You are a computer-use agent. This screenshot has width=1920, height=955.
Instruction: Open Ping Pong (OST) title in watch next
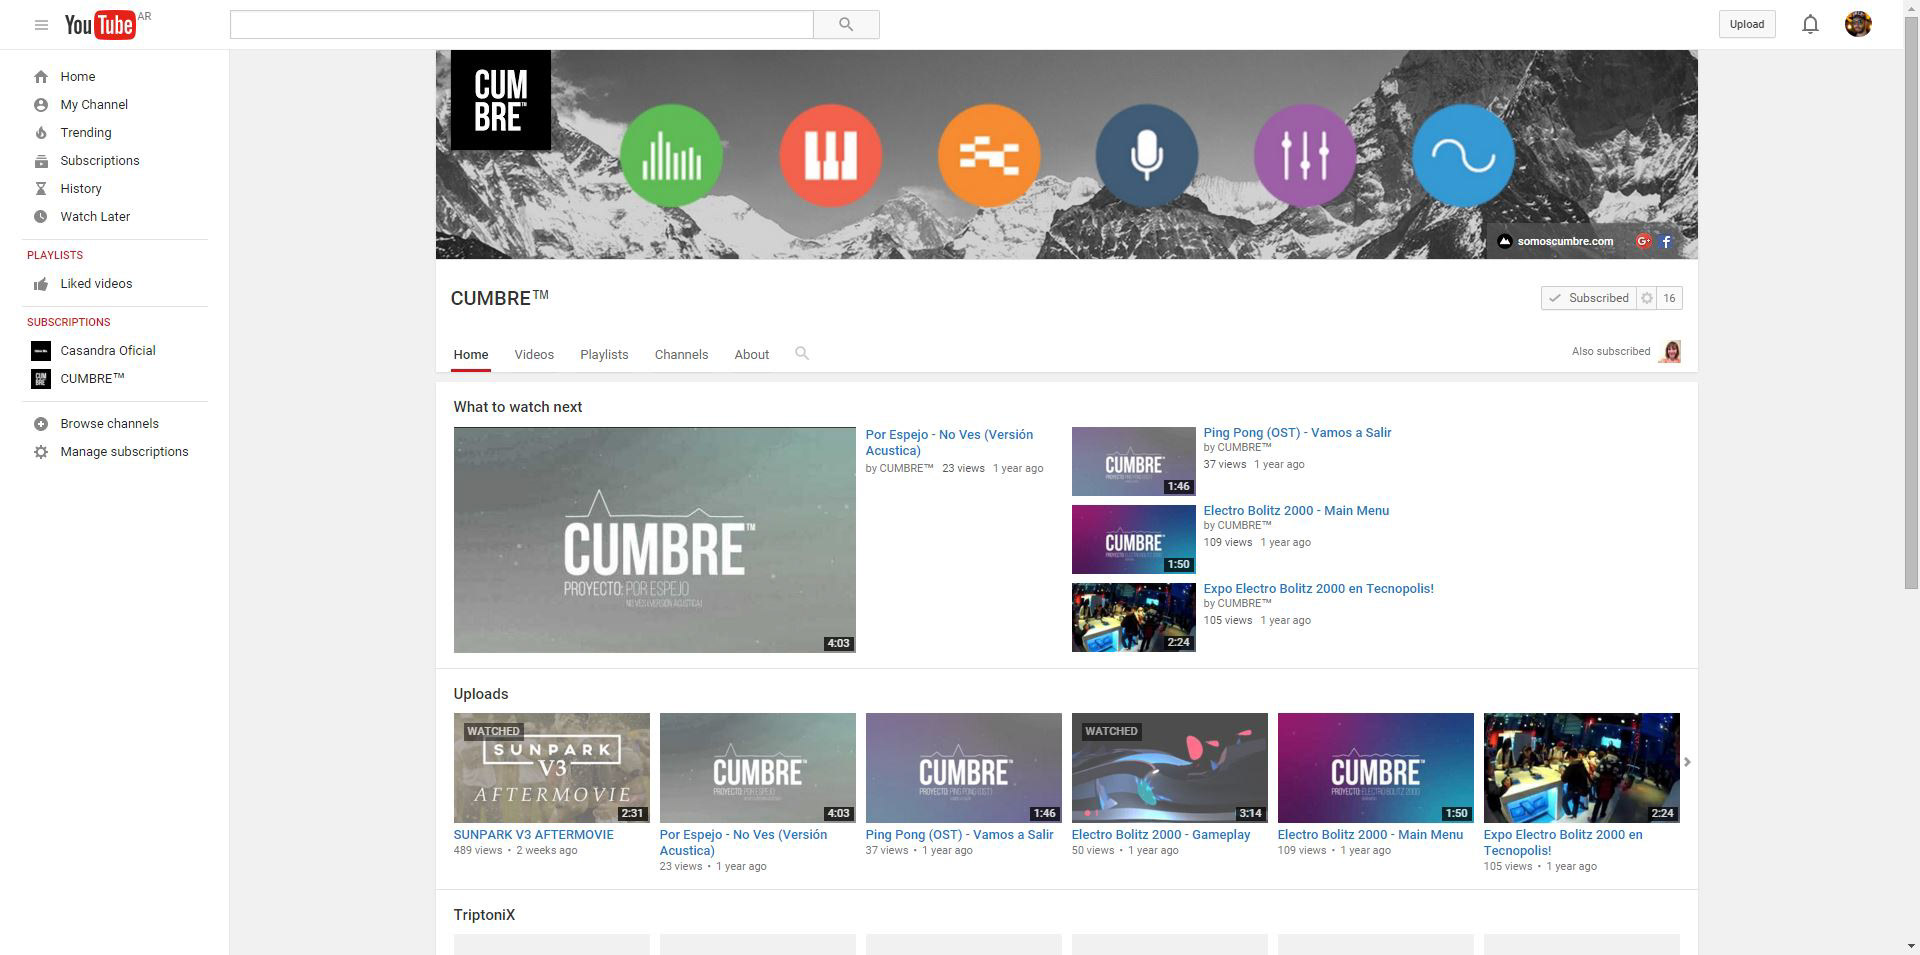[1297, 433]
